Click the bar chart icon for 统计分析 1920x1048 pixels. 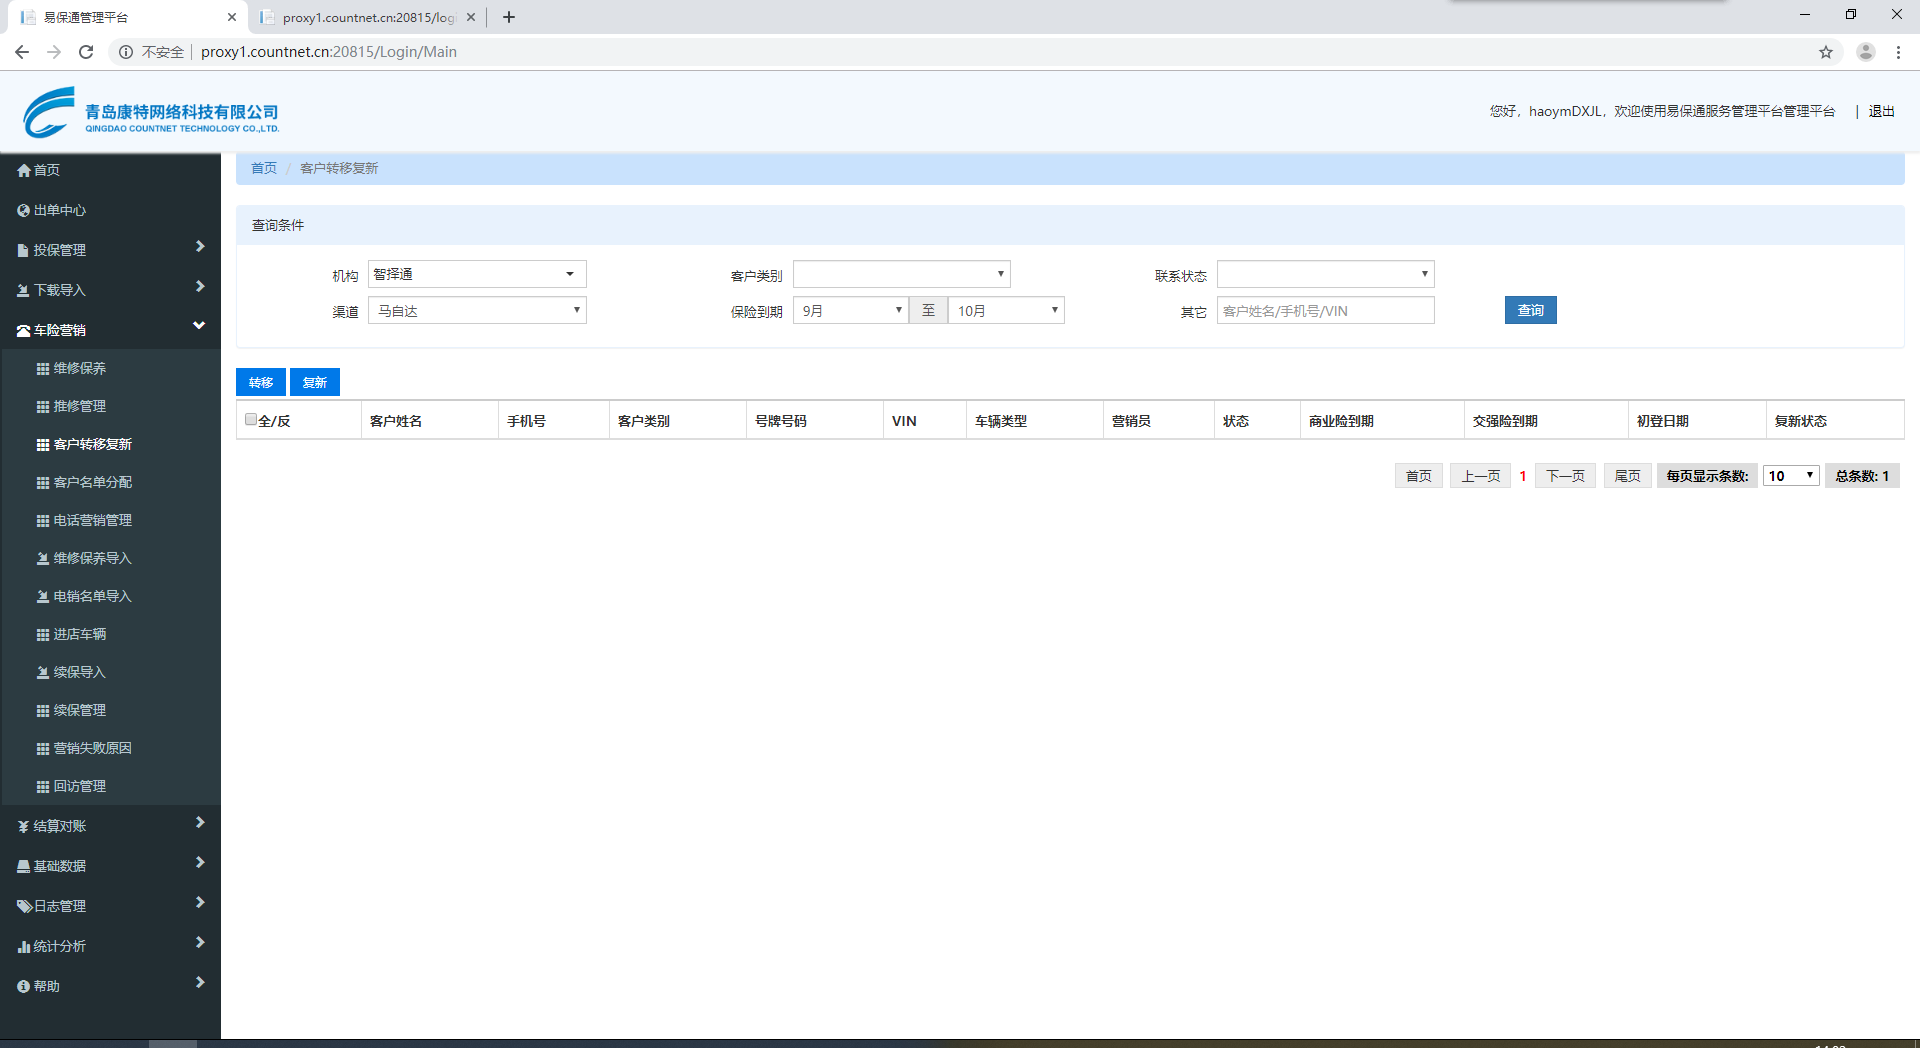pos(24,947)
